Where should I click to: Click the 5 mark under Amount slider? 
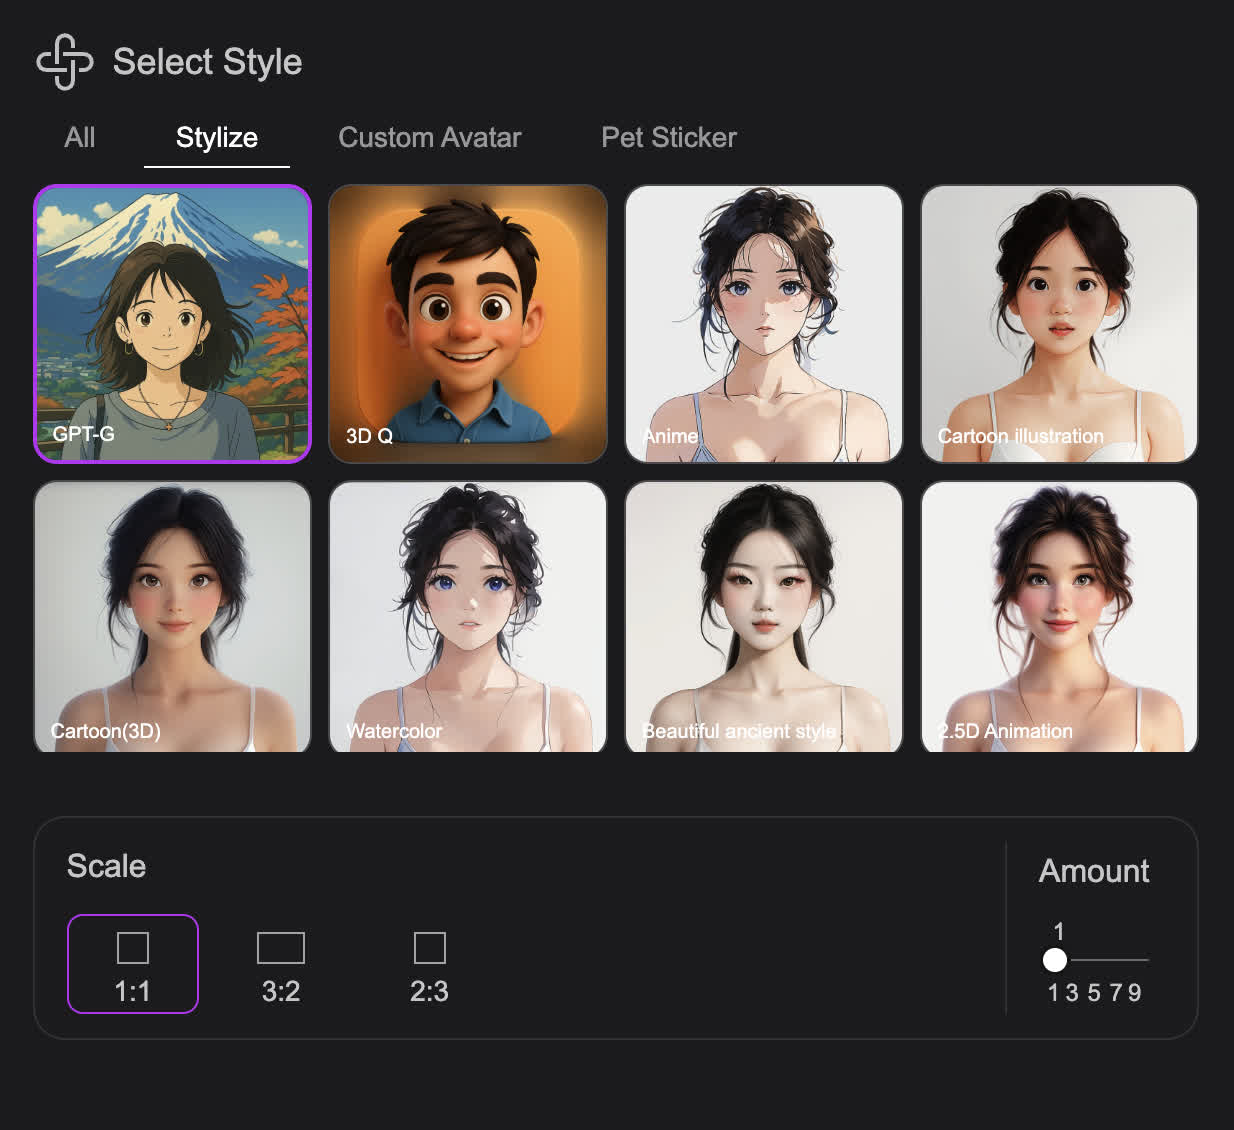[1093, 993]
